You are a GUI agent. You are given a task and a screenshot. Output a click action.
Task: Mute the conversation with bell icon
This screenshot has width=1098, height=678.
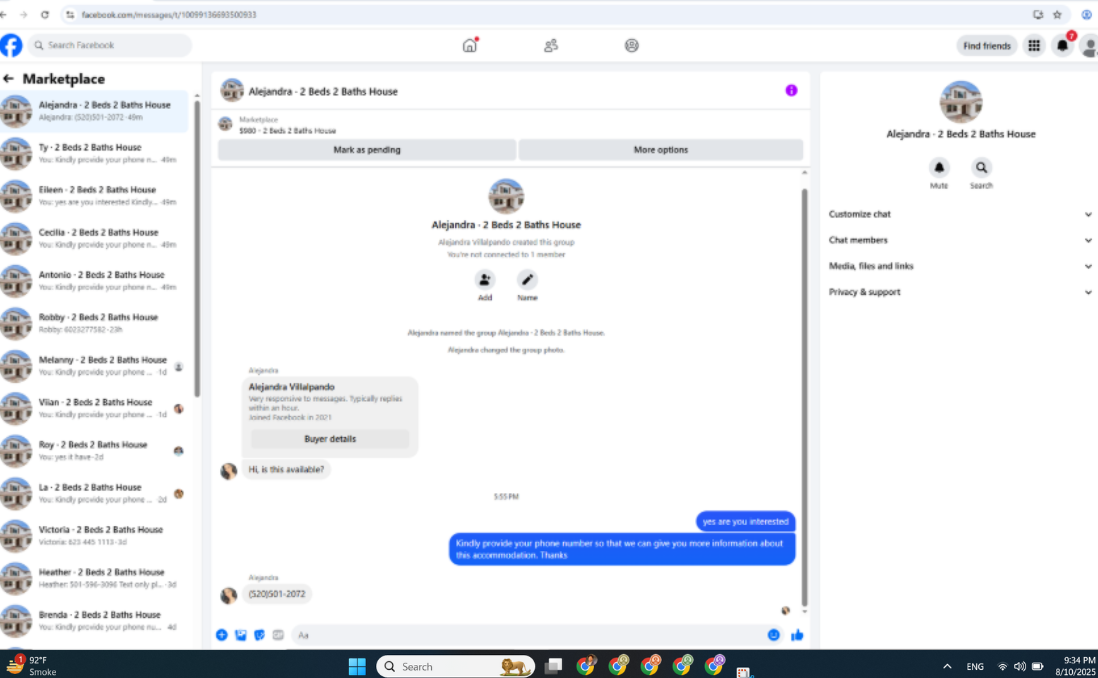point(939,167)
